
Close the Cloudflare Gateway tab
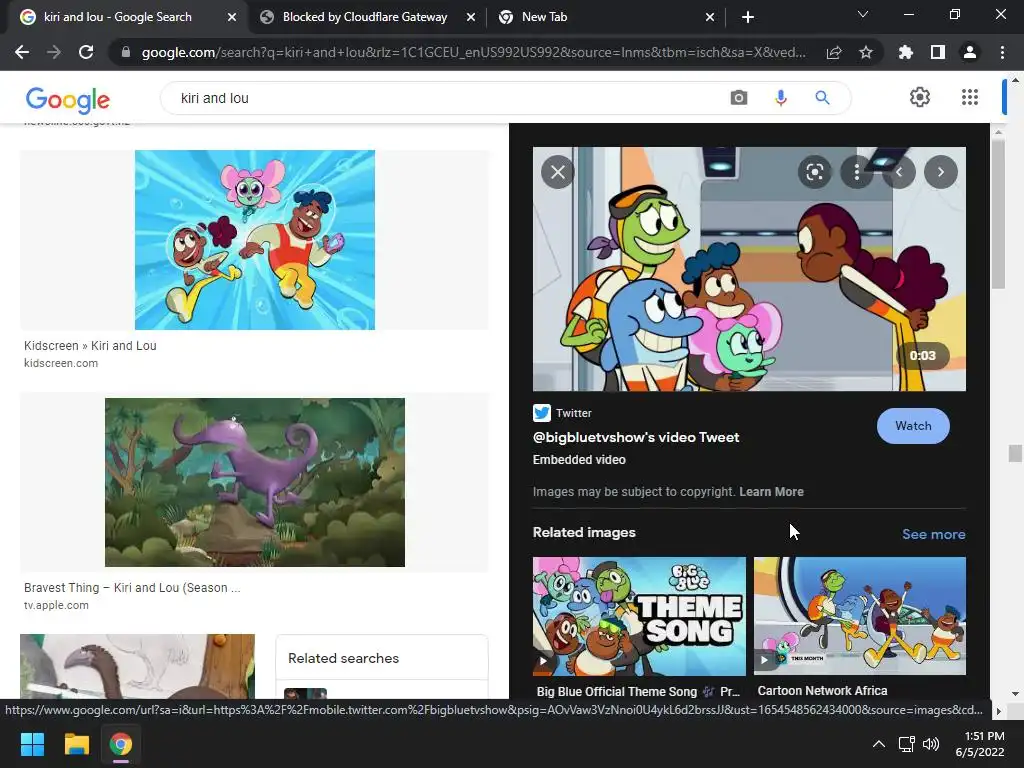pos(471,18)
